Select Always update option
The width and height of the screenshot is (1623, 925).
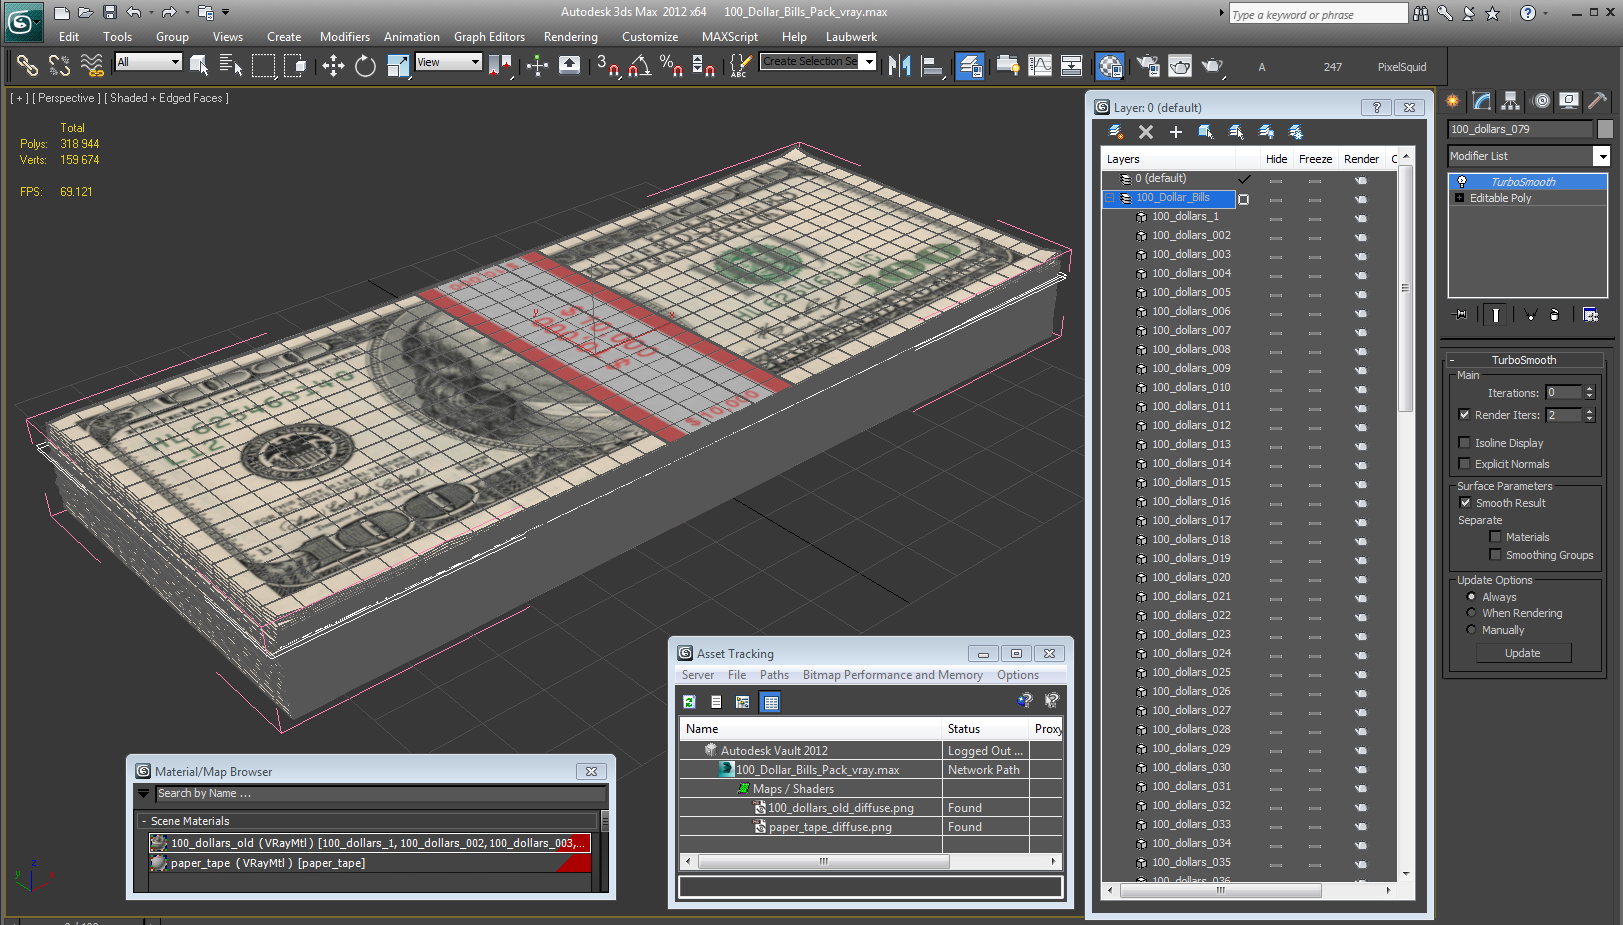(x=1471, y=597)
